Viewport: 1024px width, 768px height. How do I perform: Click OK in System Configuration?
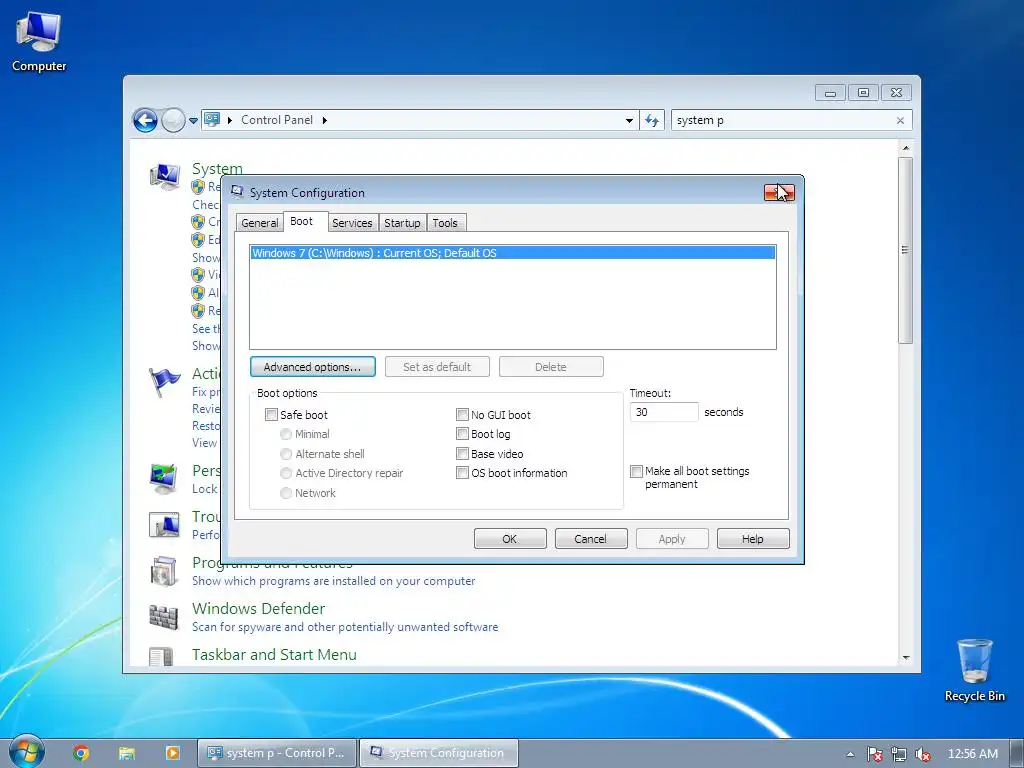point(510,539)
